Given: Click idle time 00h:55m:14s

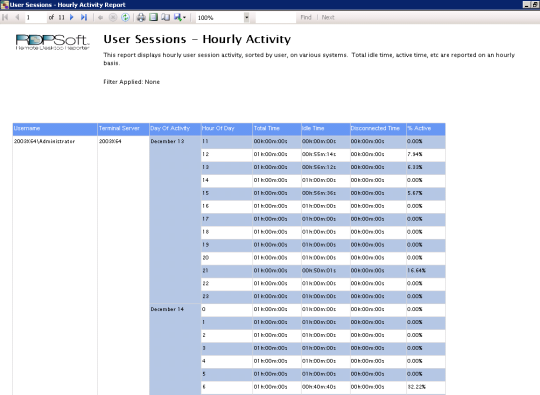Looking at the screenshot, I should pos(319,154).
